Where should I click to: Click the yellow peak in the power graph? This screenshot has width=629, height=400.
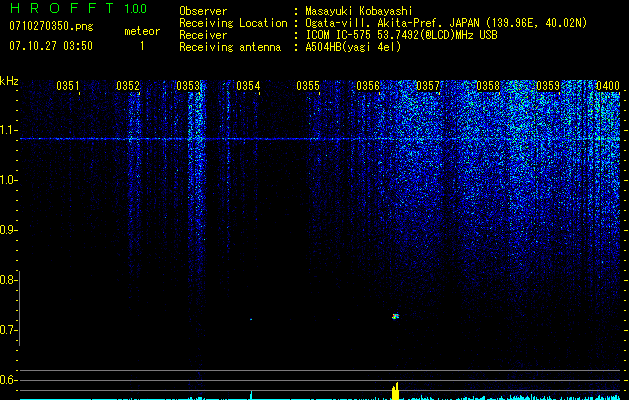[396, 391]
